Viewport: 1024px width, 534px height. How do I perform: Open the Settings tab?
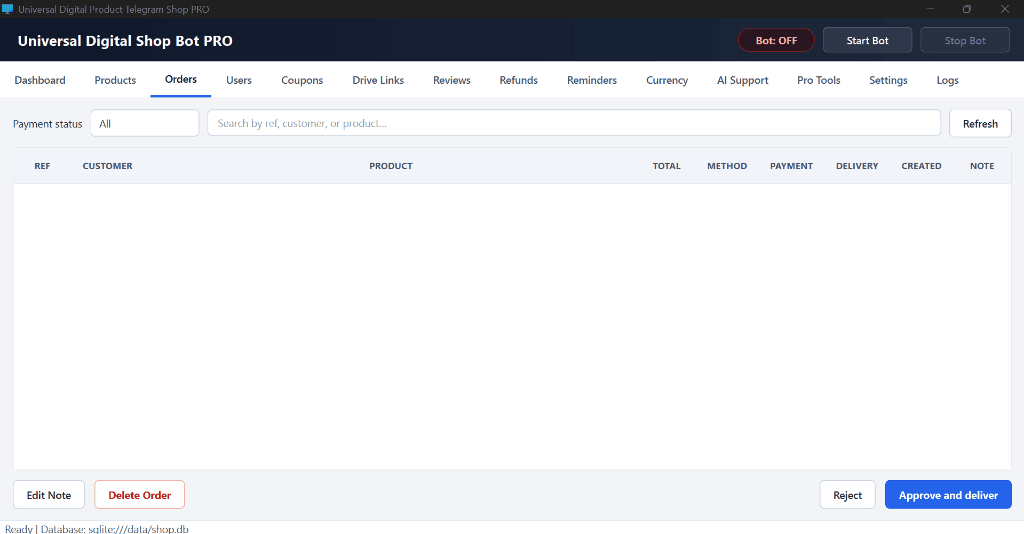click(x=888, y=80)
